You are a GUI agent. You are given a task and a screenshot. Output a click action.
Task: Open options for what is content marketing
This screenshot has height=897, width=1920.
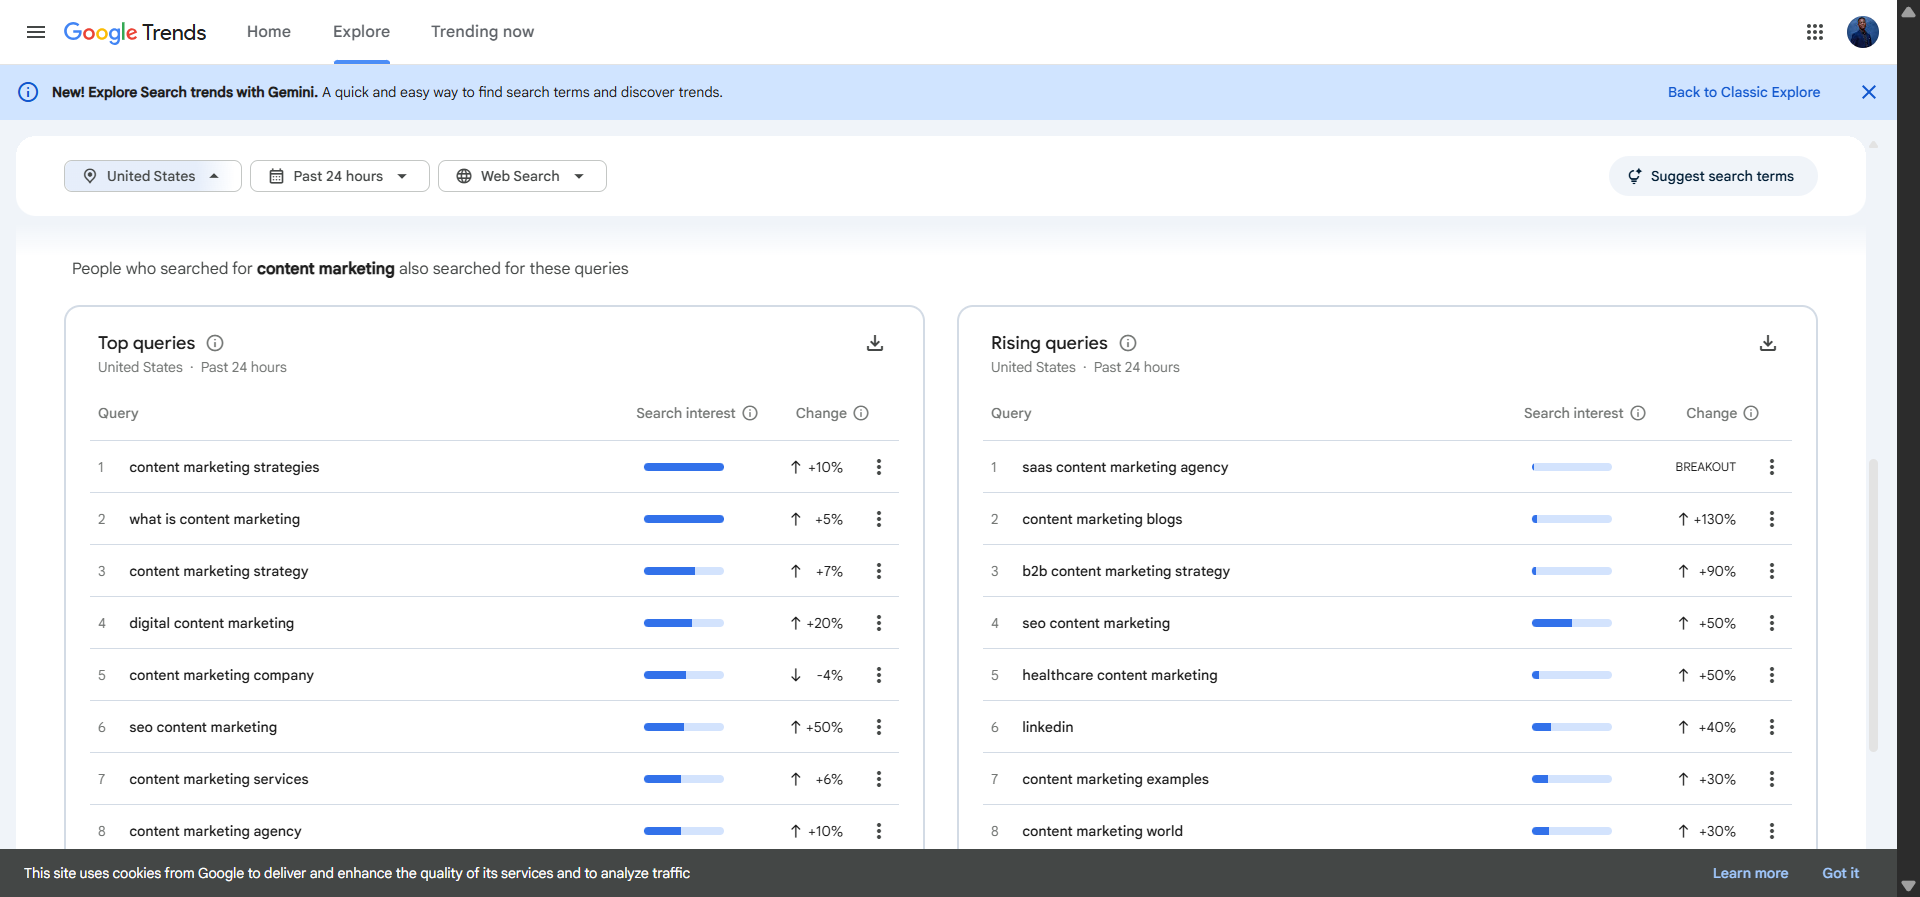pyautogui.click(x=879, y=519)
